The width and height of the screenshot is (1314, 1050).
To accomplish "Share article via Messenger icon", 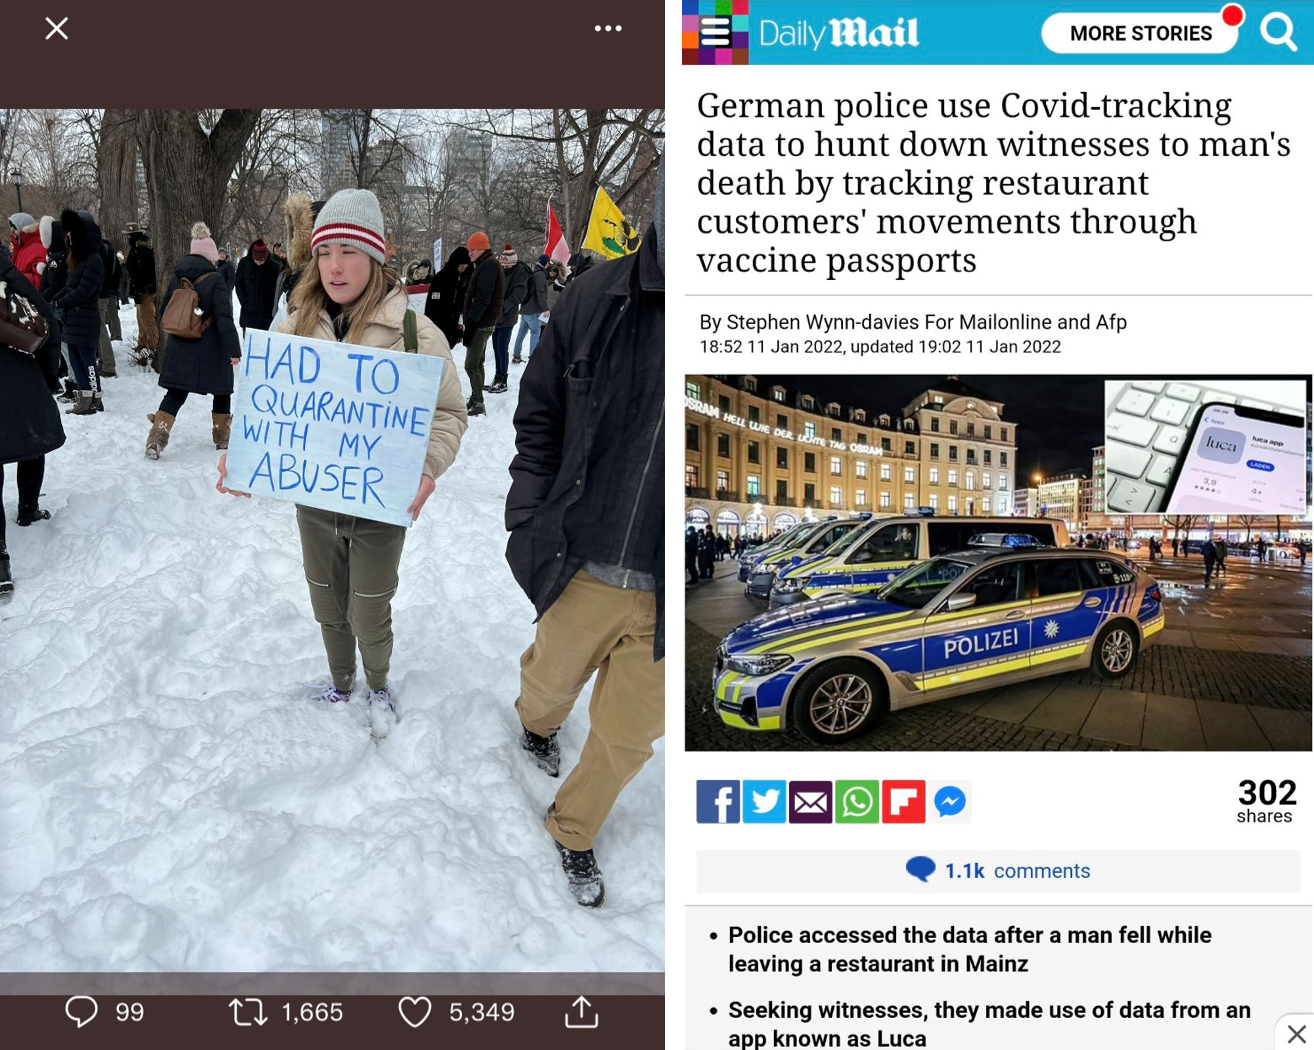I will click(x=950, y=802).
